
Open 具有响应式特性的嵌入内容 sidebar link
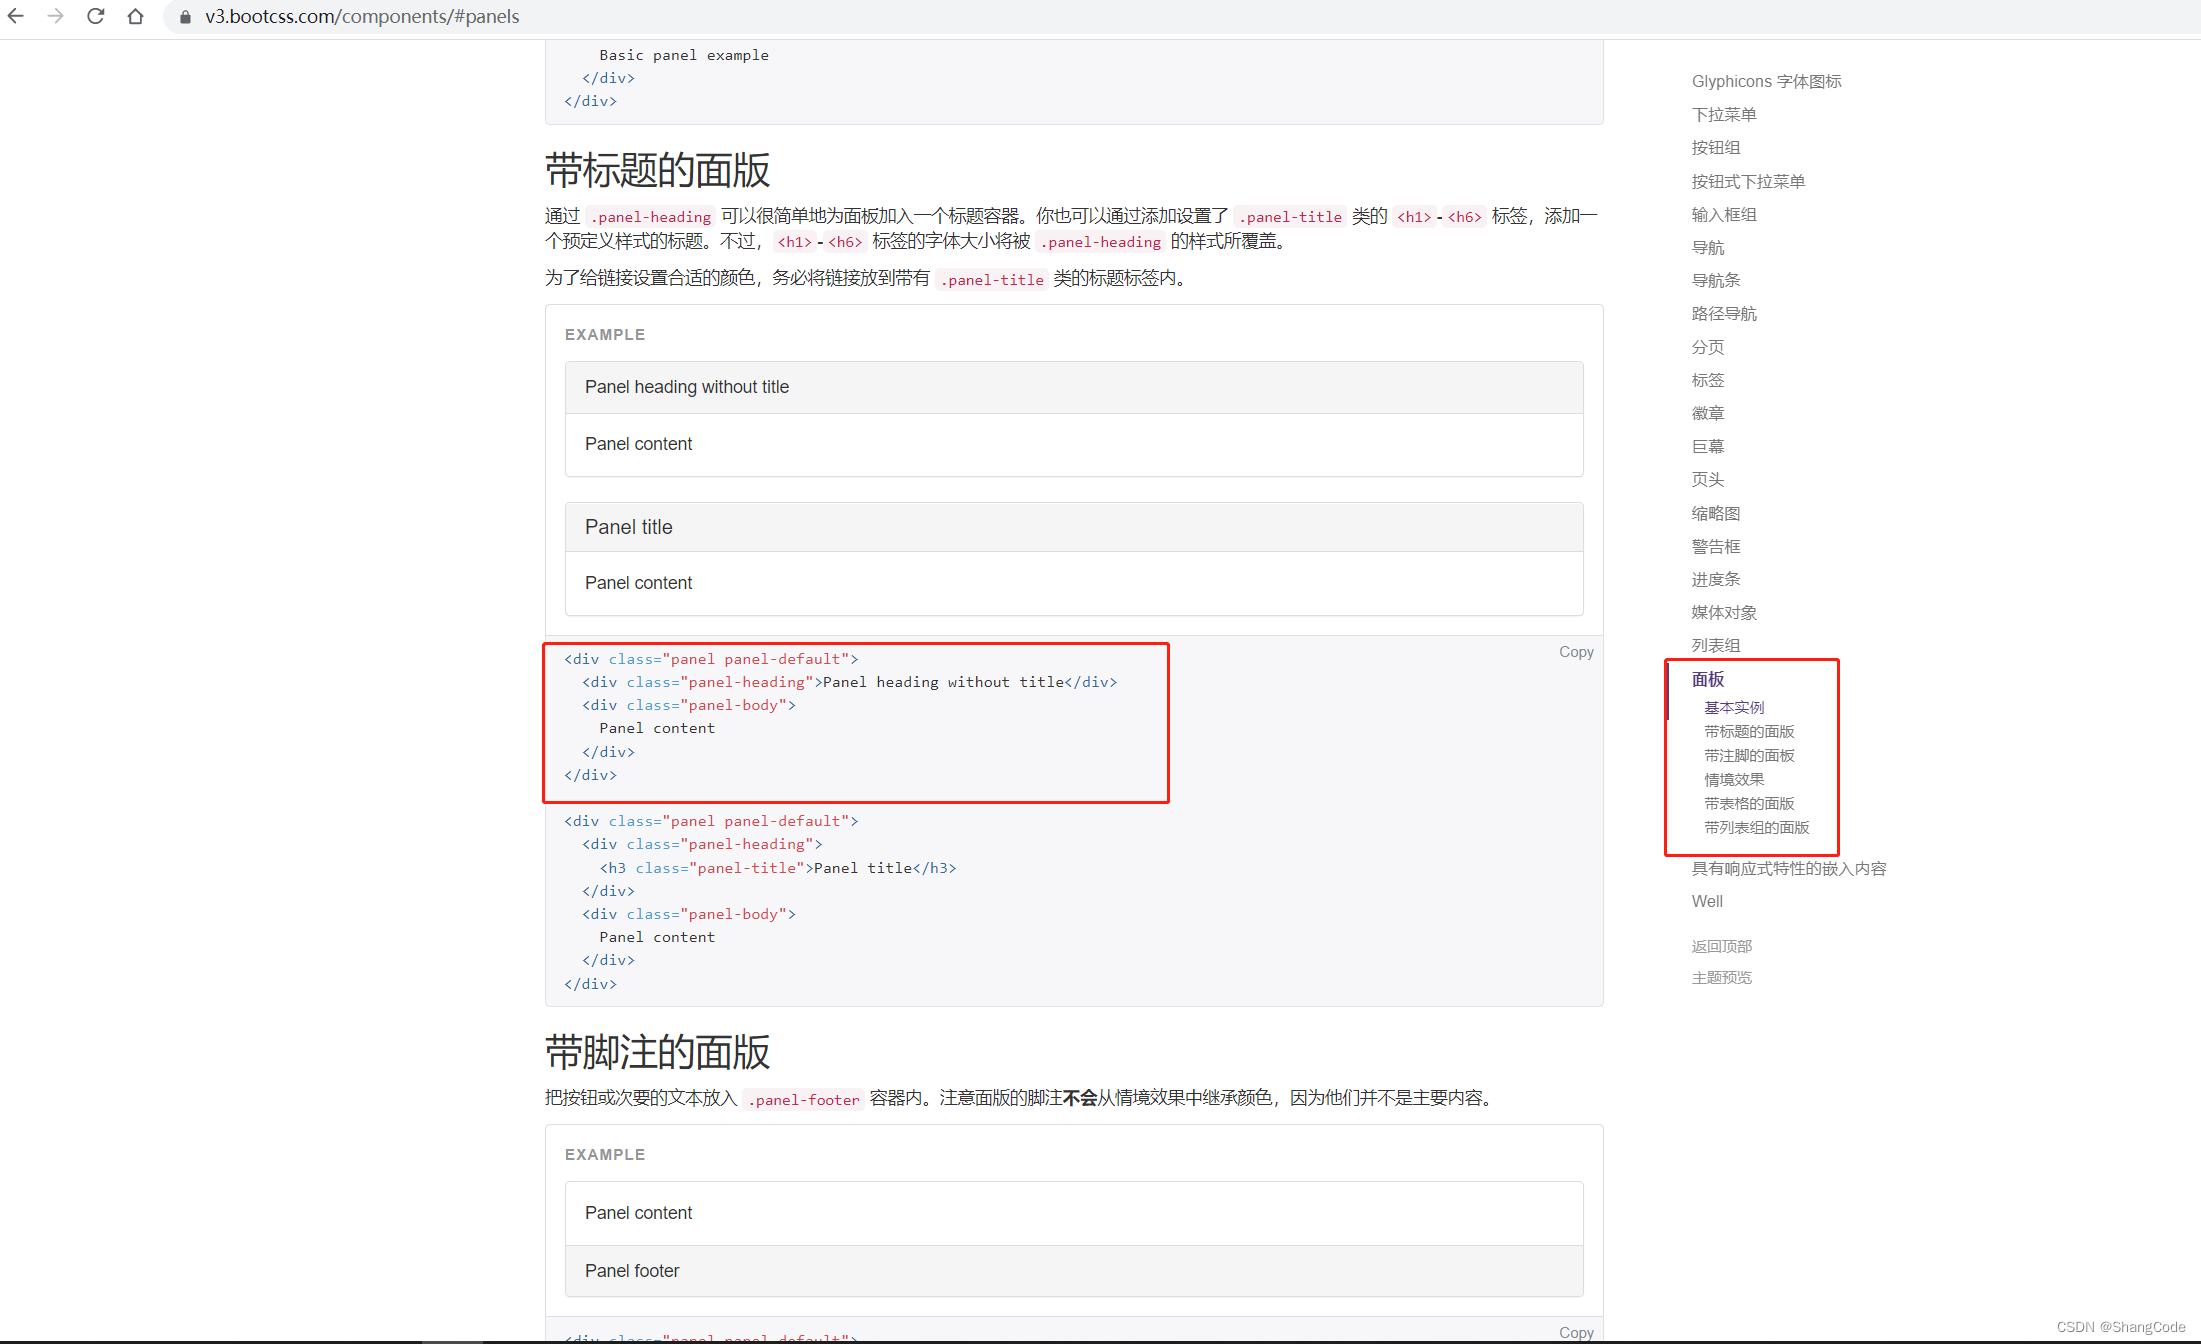click(x=1788, y=868)
